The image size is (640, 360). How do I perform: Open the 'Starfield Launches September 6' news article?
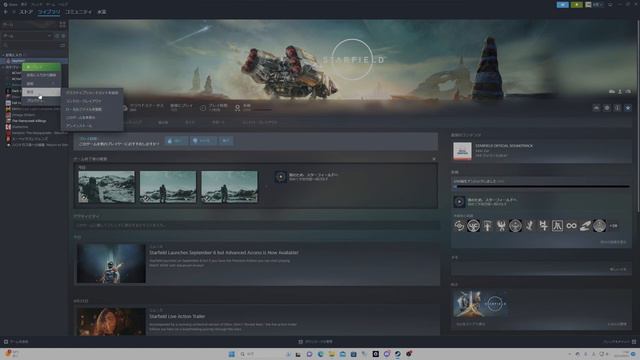click(224, 253)
